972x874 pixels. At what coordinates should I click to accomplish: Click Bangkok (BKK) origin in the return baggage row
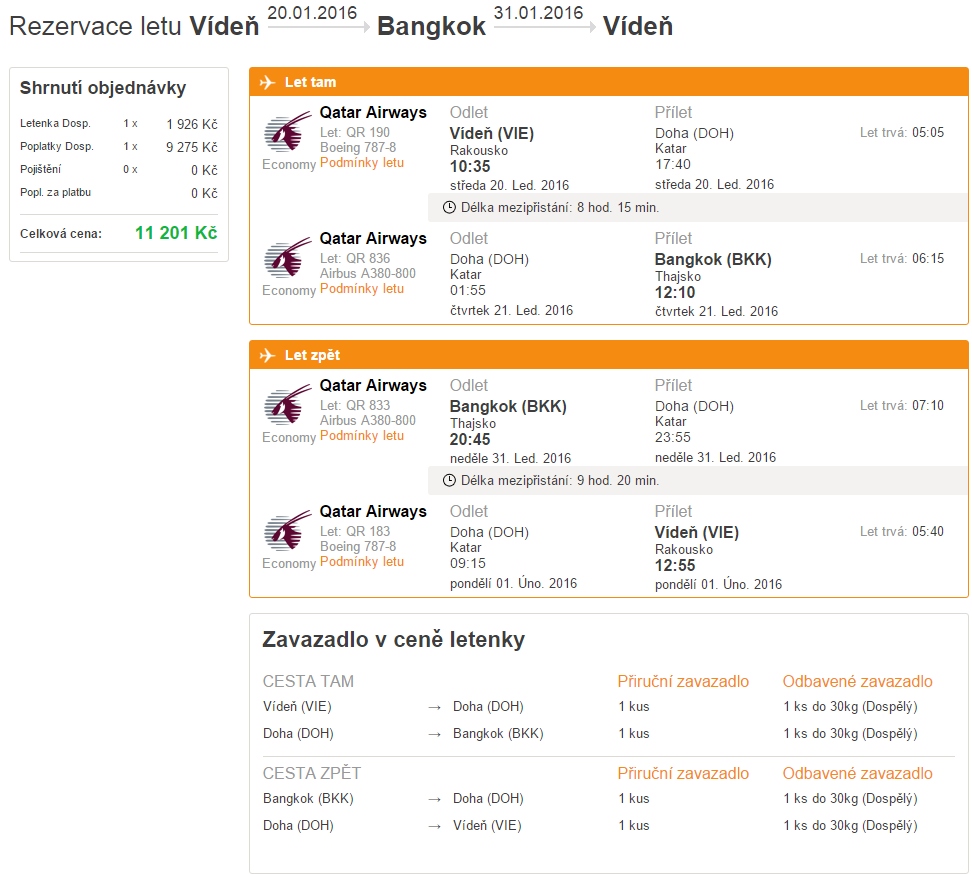[308, 798]
